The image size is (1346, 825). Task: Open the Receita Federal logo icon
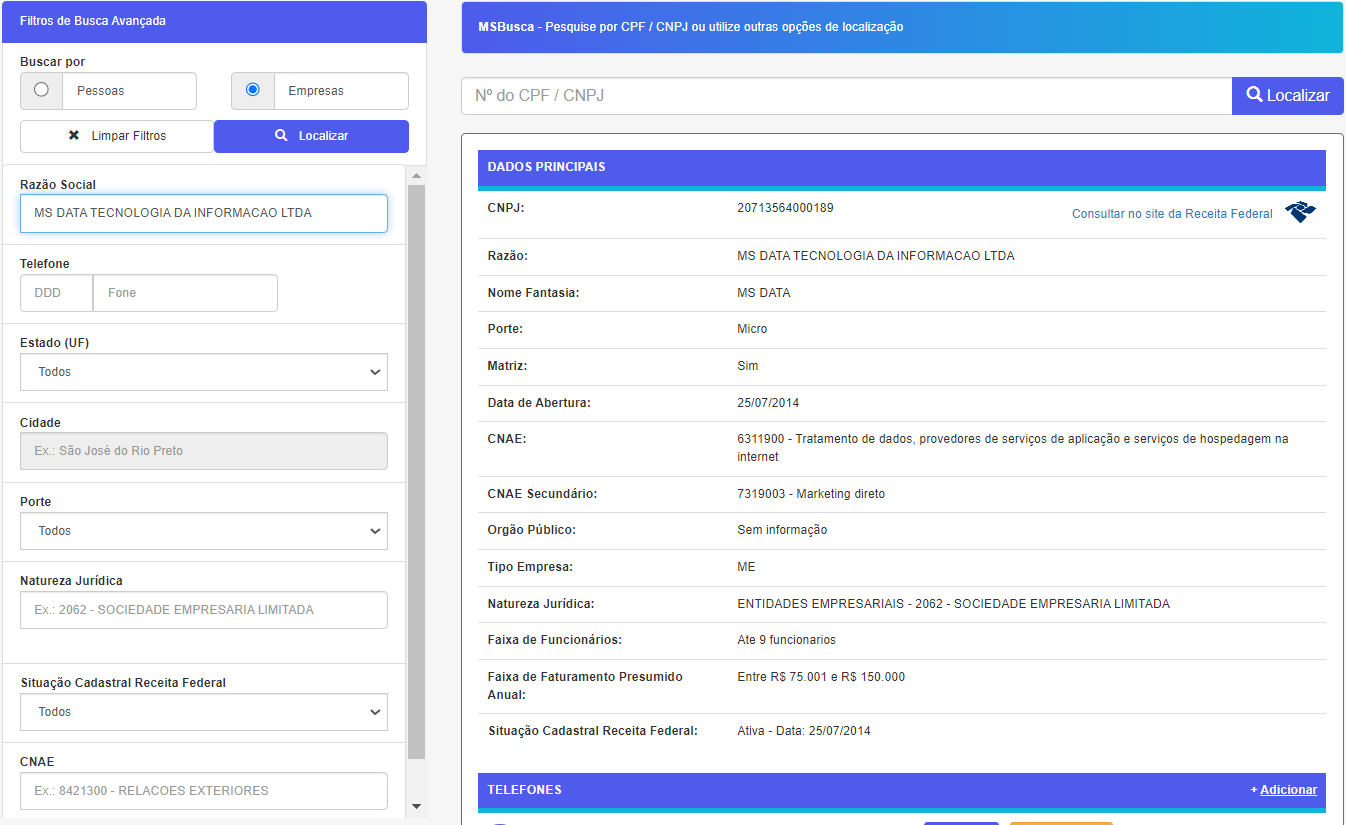pos(1300,212)
